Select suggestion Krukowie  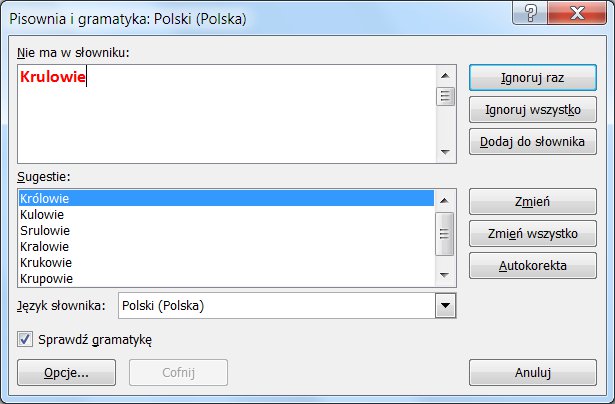(x=227, y=263)
